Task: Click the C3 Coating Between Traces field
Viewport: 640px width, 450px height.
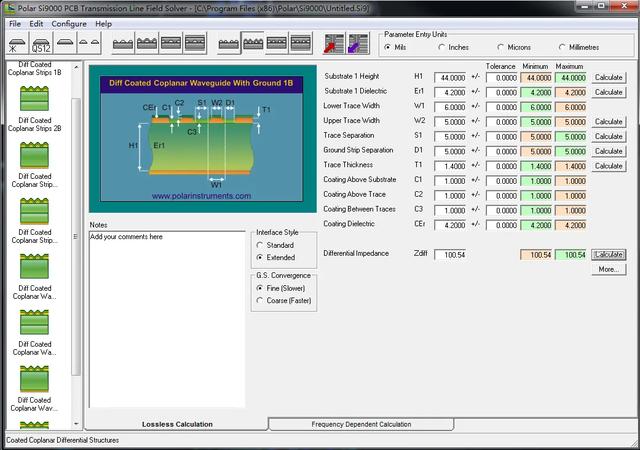Action: click(x=450, y=210)
